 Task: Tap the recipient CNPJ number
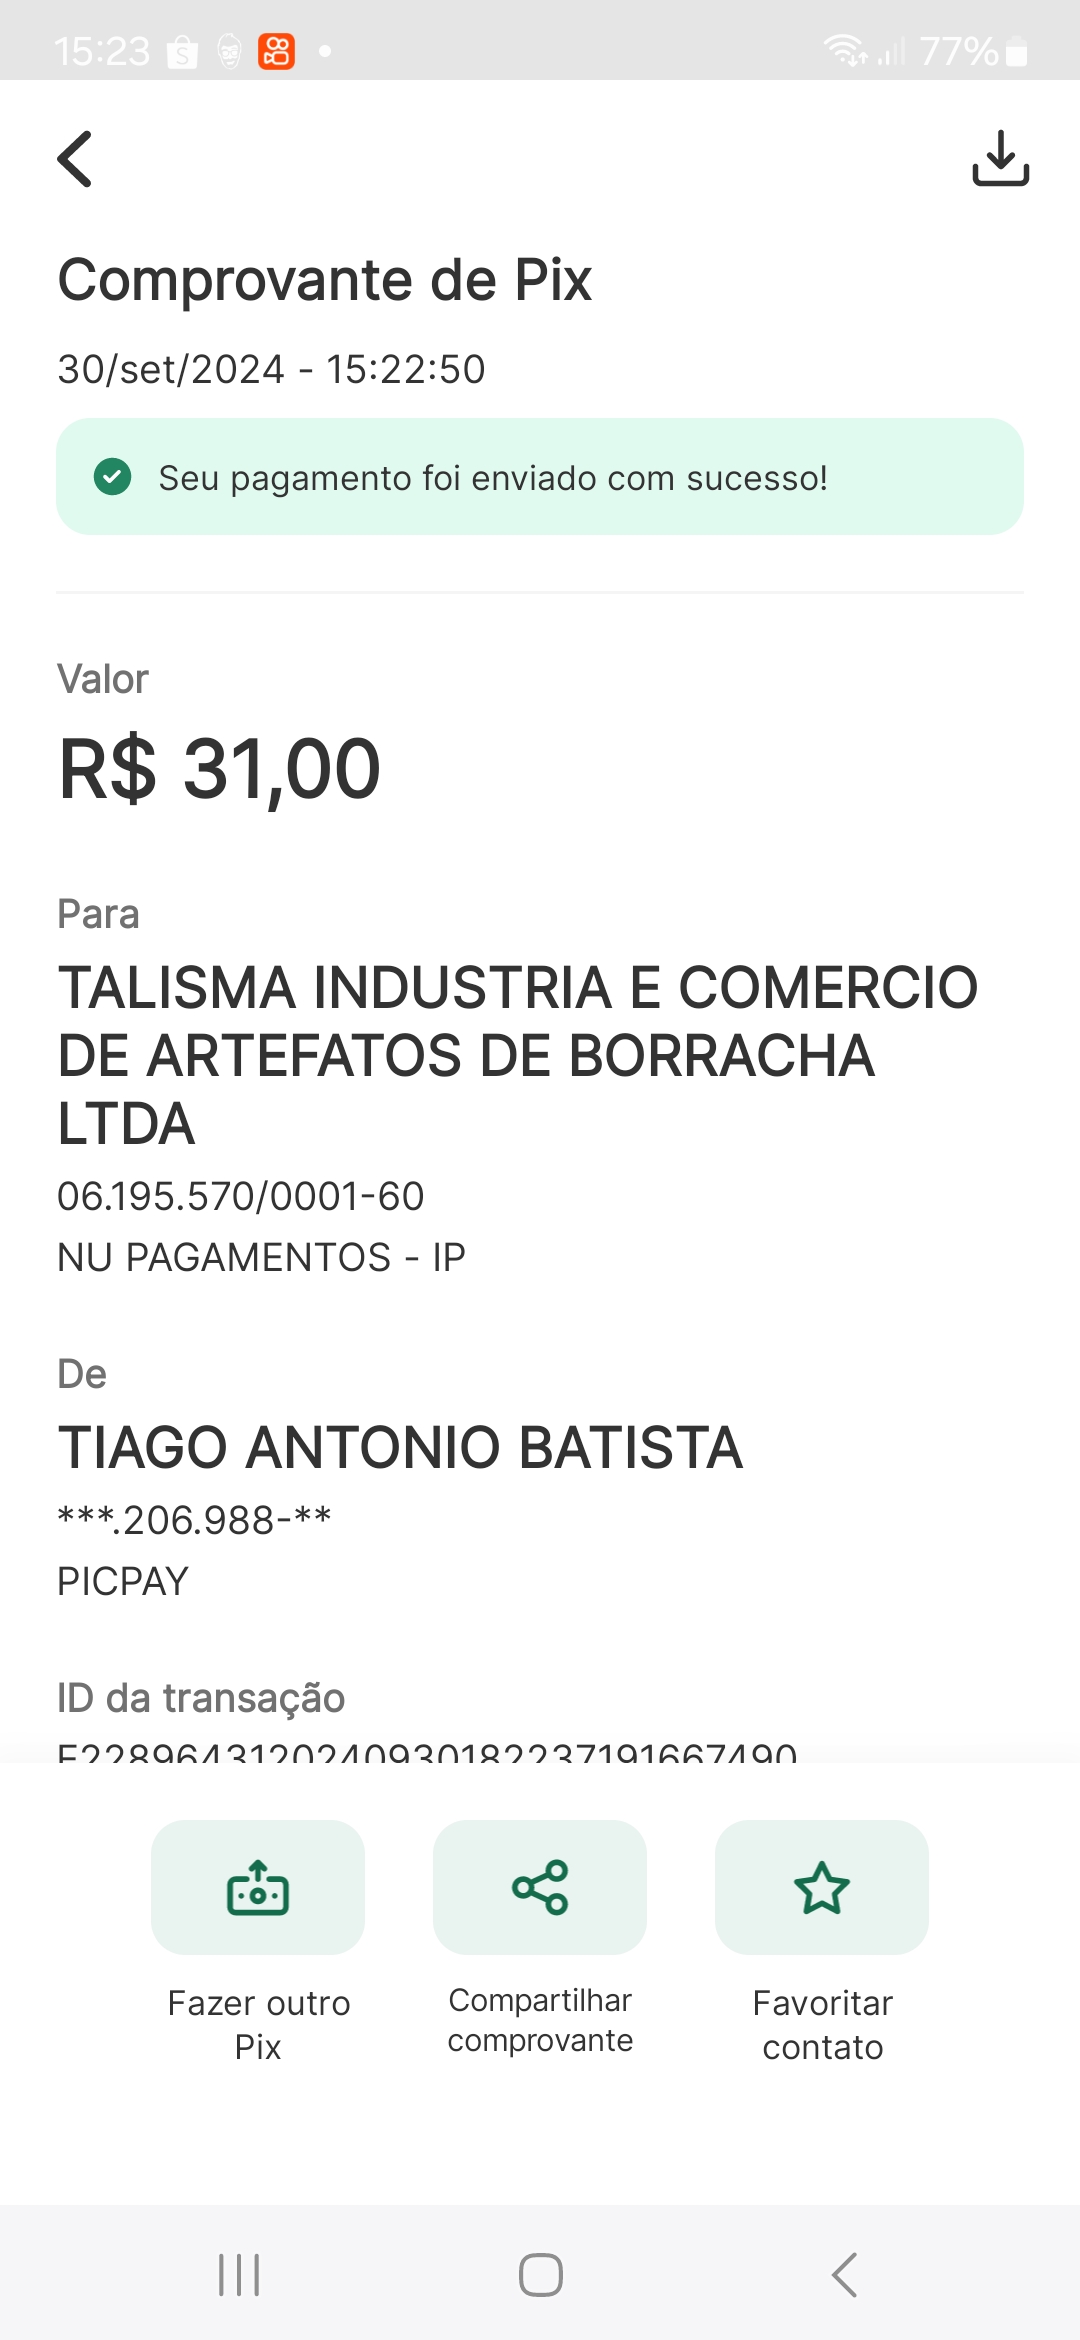241,1196
